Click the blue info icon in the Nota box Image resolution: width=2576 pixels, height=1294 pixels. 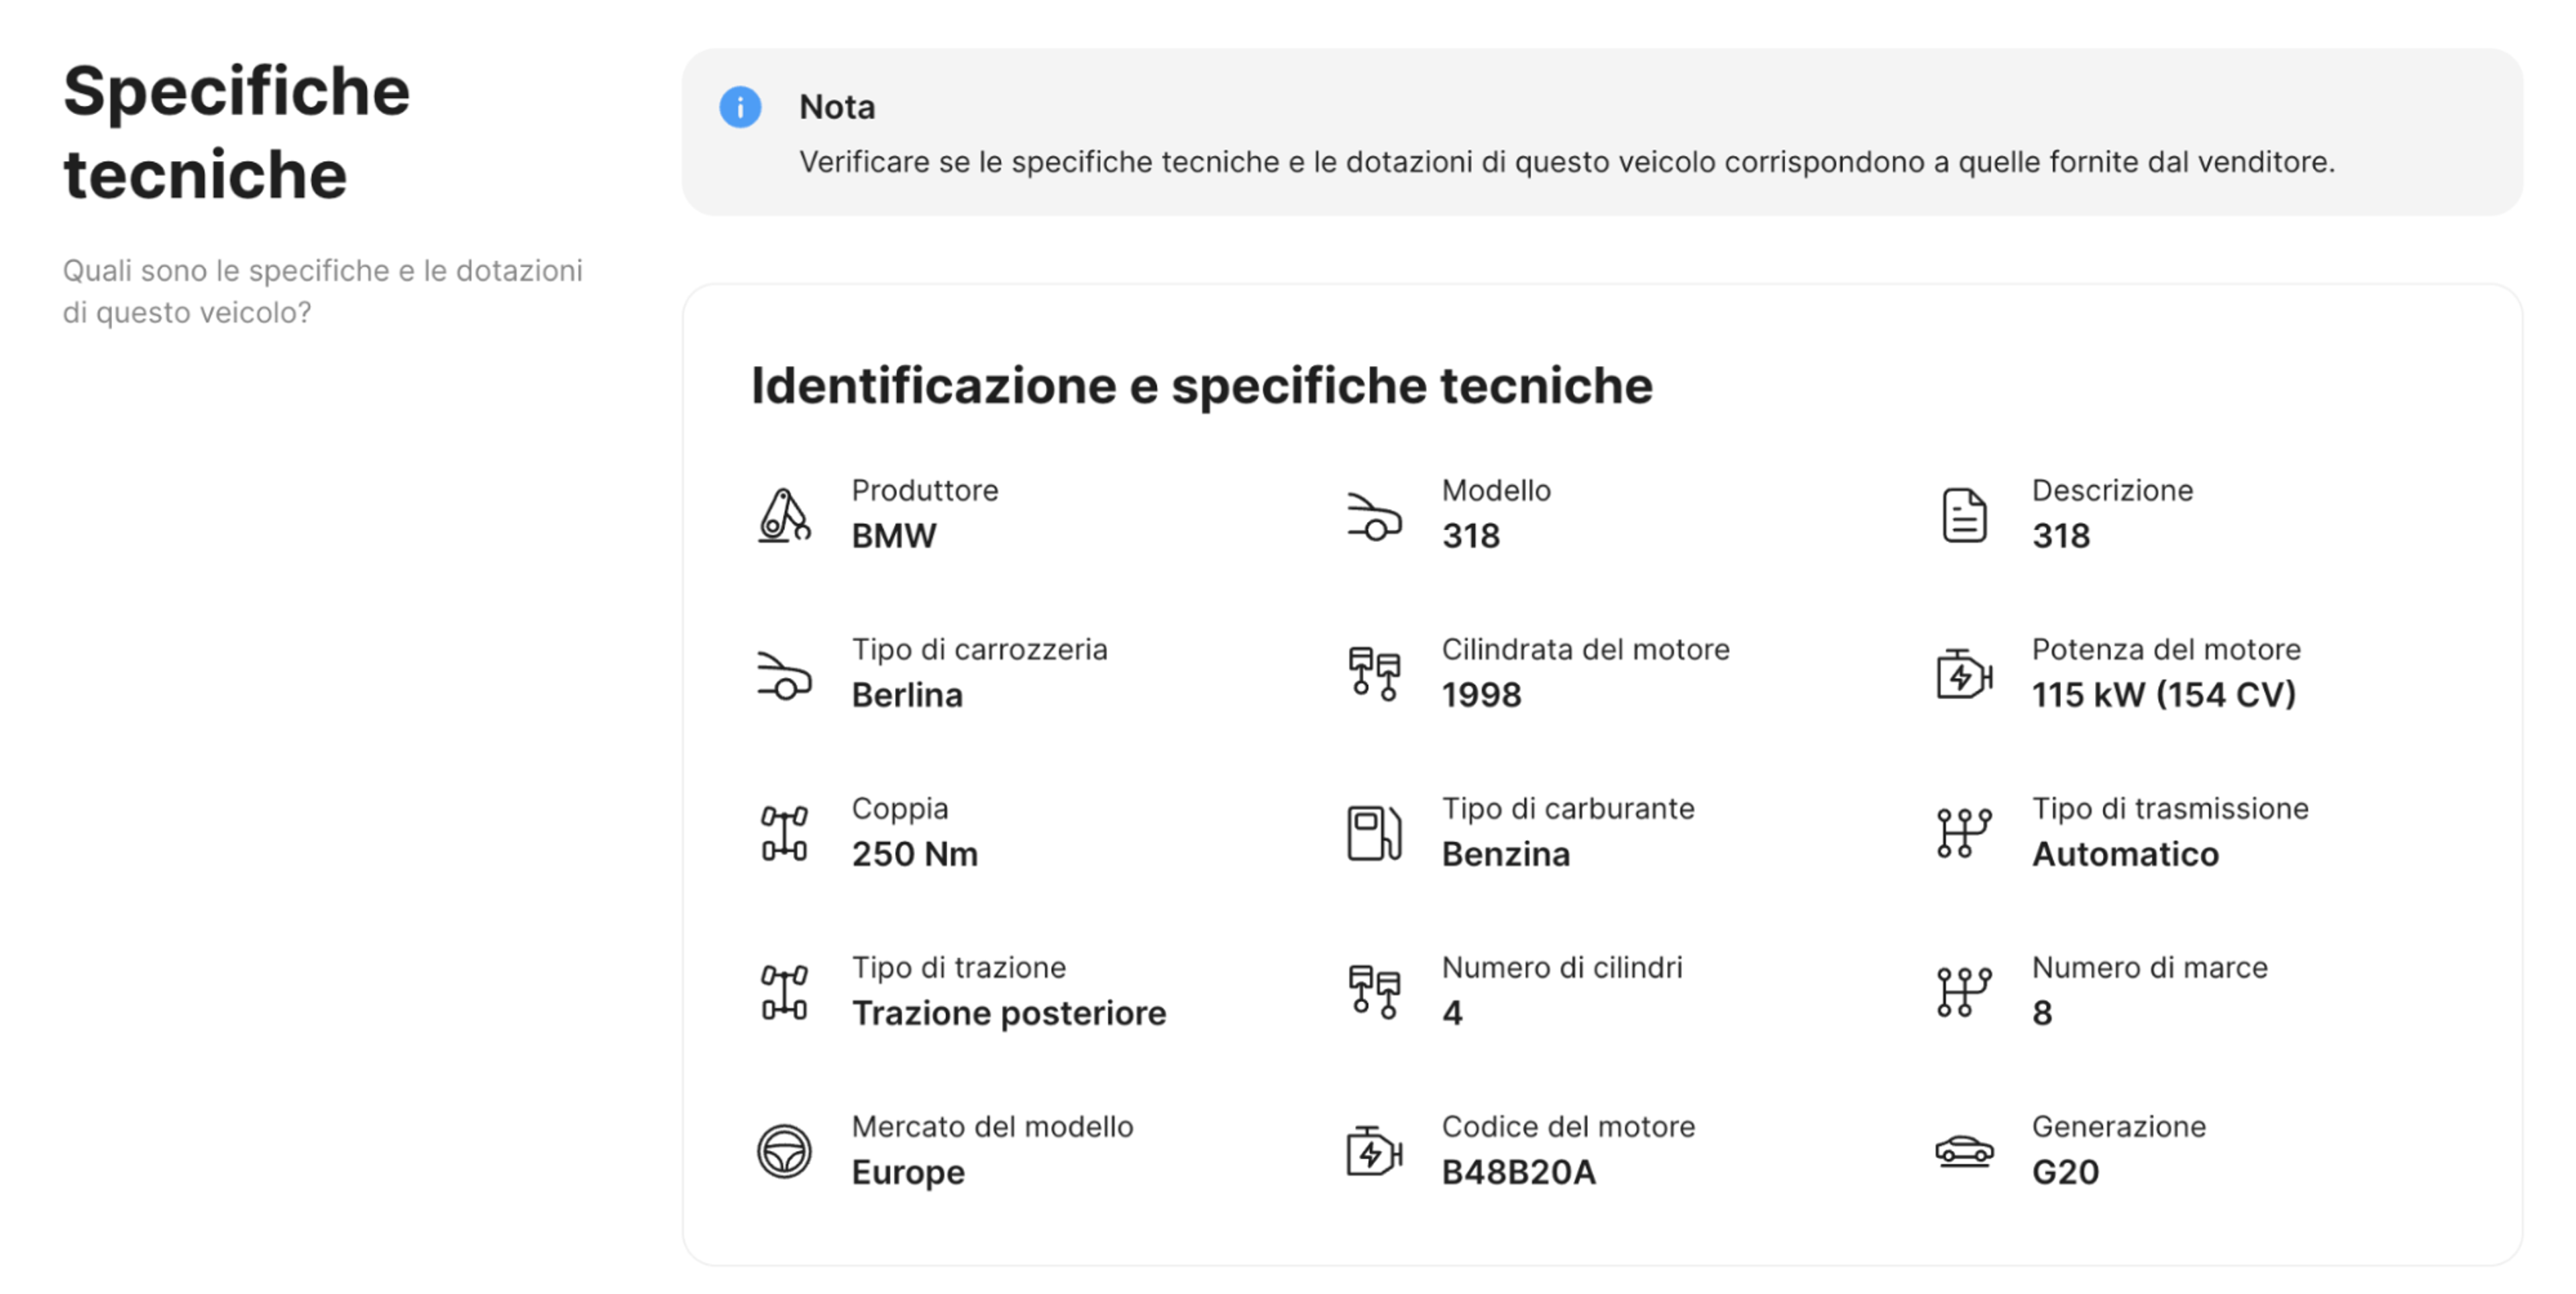pyautogui.click(x=740, y=107)
